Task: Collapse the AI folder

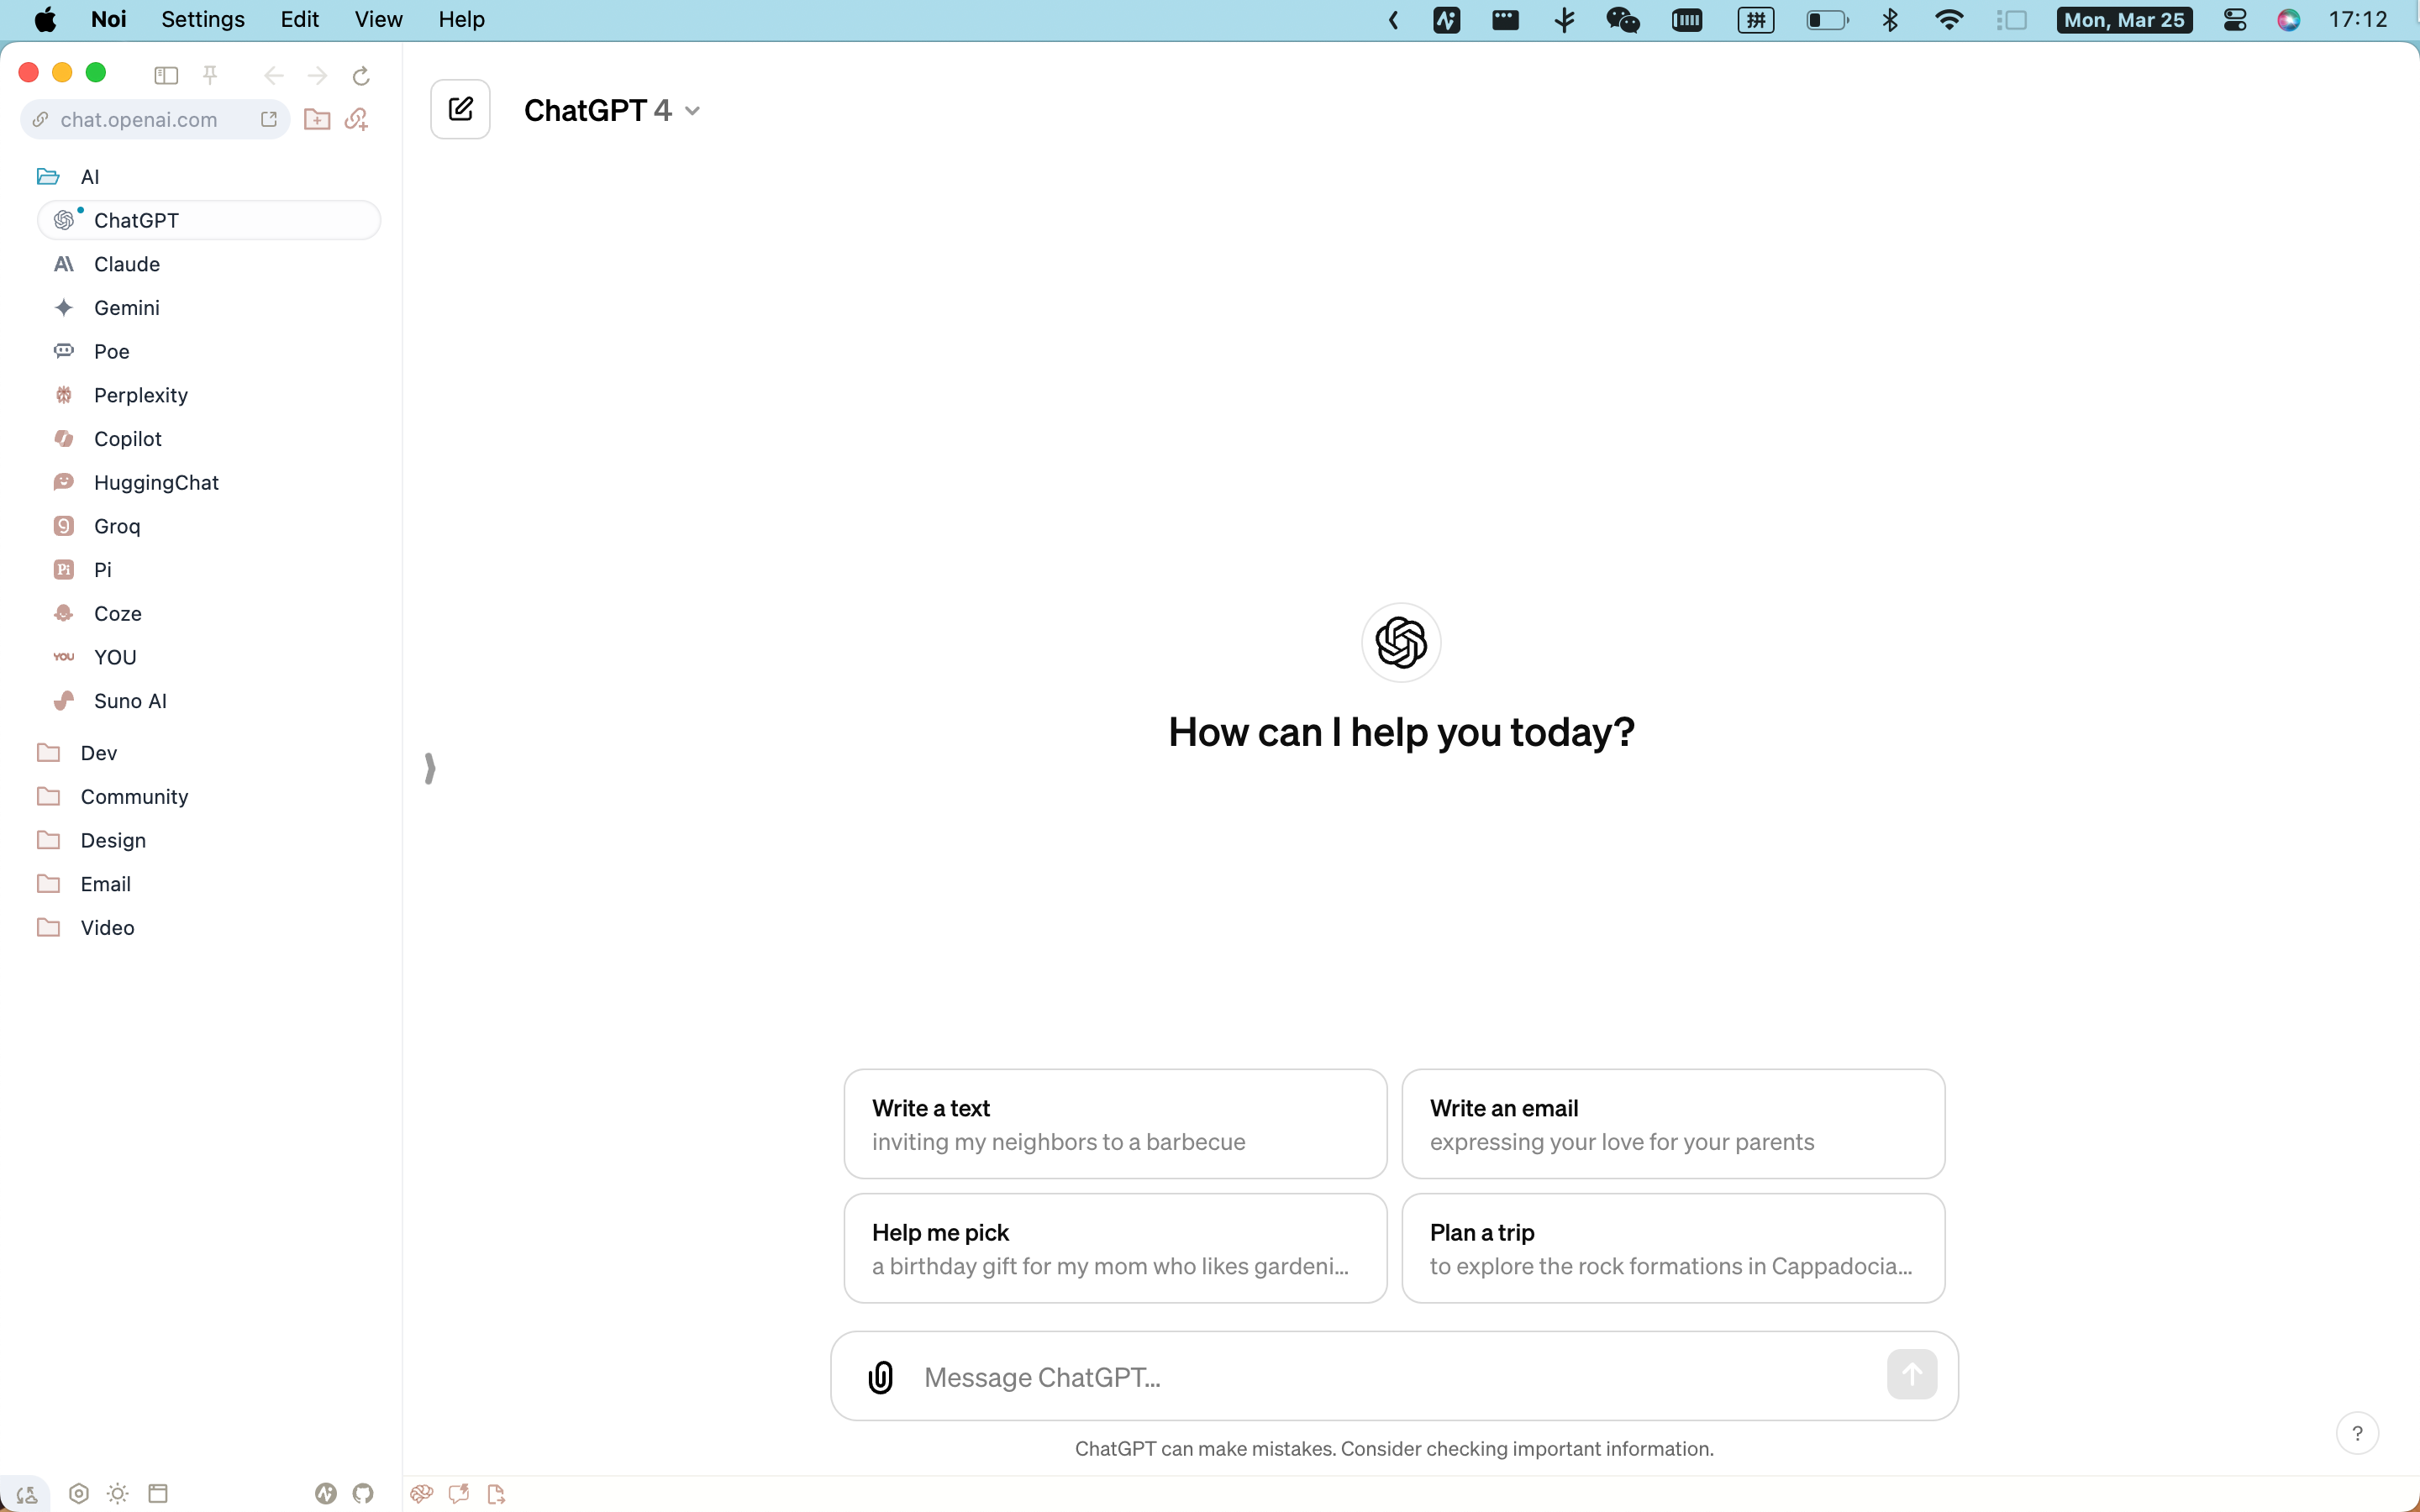Action: tap(89, 177)
